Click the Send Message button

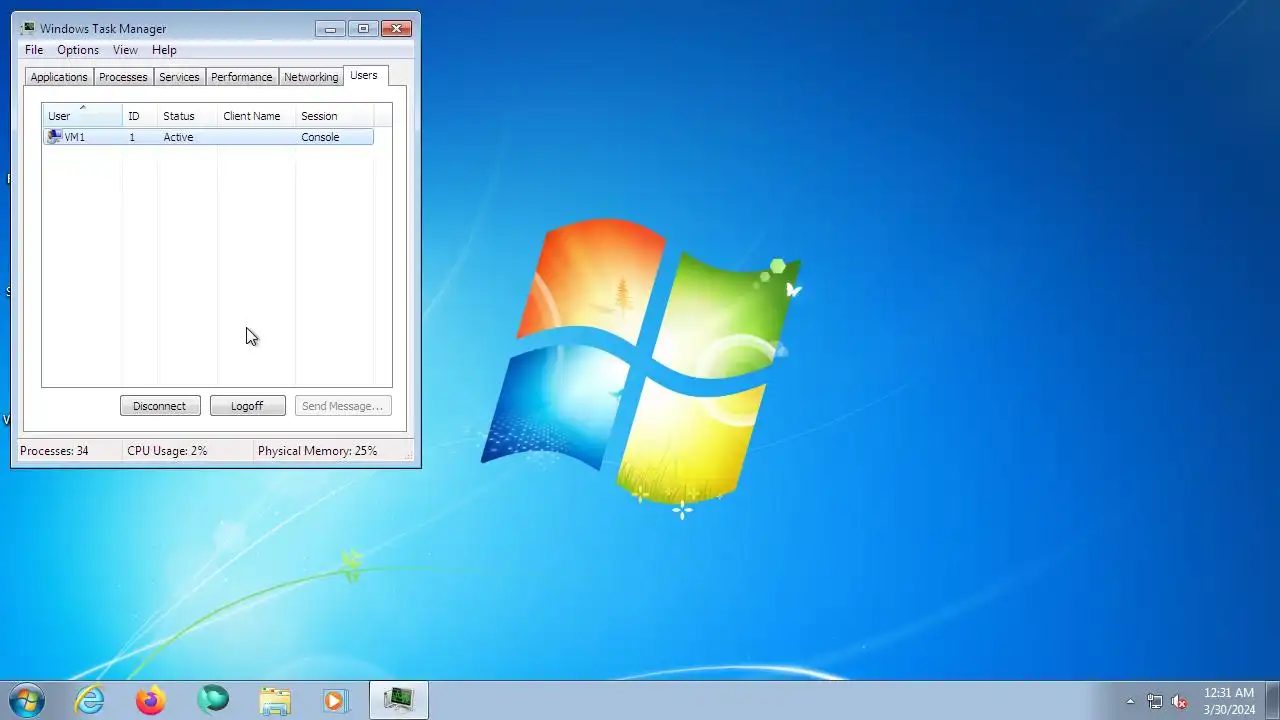coord(343,406)
